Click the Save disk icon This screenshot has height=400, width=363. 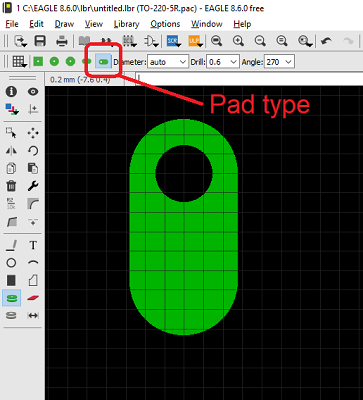(x=40, y=41)
